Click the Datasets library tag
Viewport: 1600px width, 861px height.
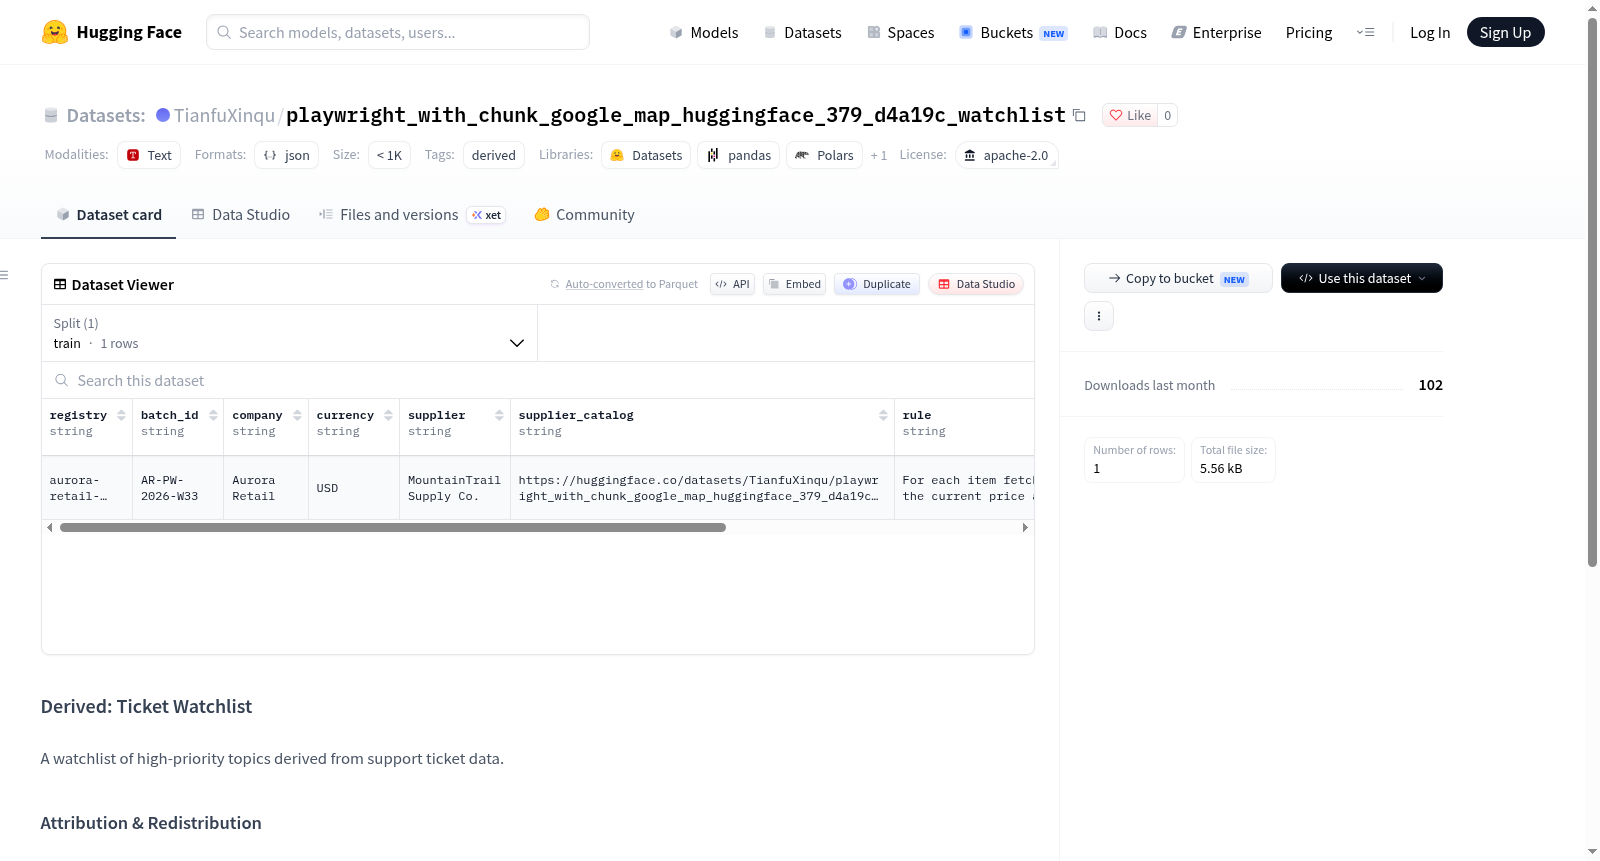point(646,155)
